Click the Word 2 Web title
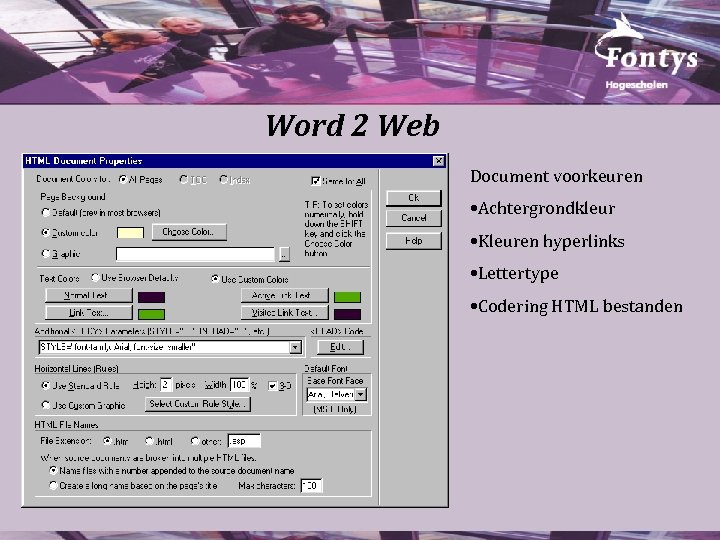 [353, 125]
